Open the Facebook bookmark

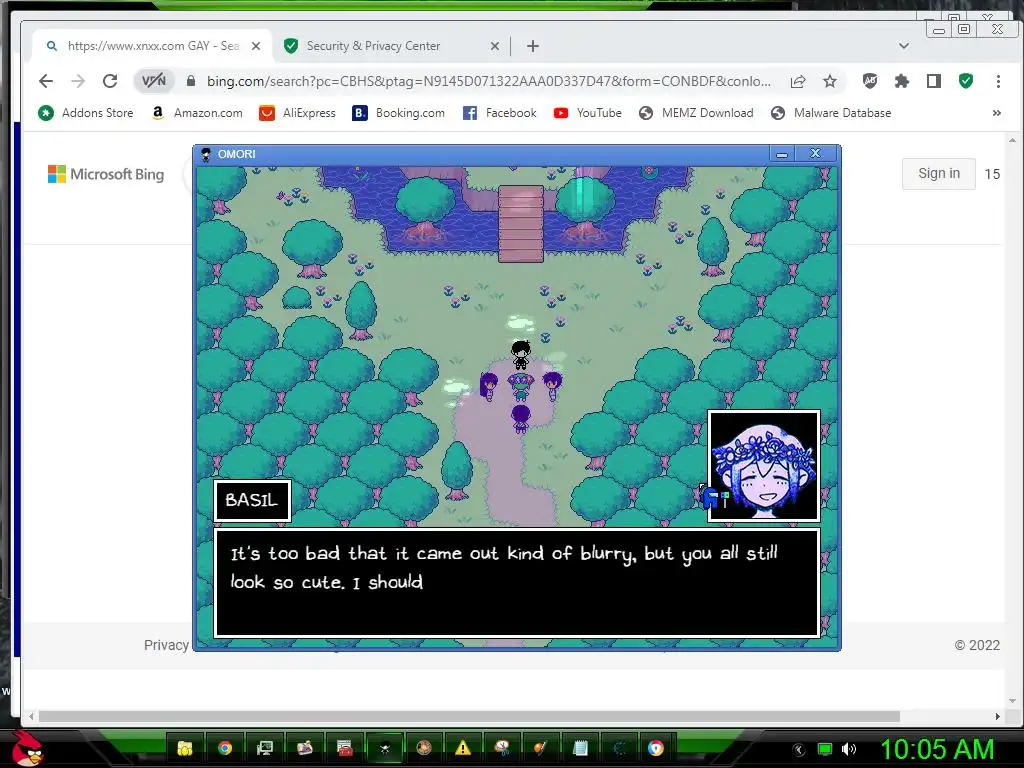(x=500, y=113)
